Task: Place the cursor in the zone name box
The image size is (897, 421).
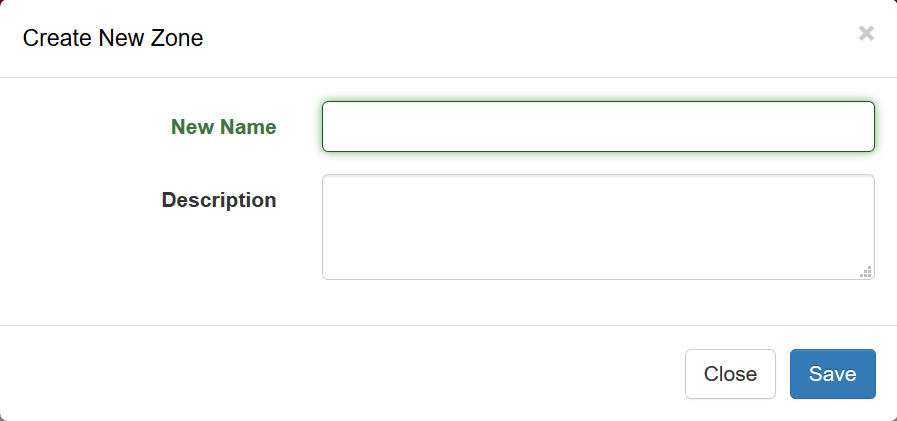Action: [x=598, y=127]
